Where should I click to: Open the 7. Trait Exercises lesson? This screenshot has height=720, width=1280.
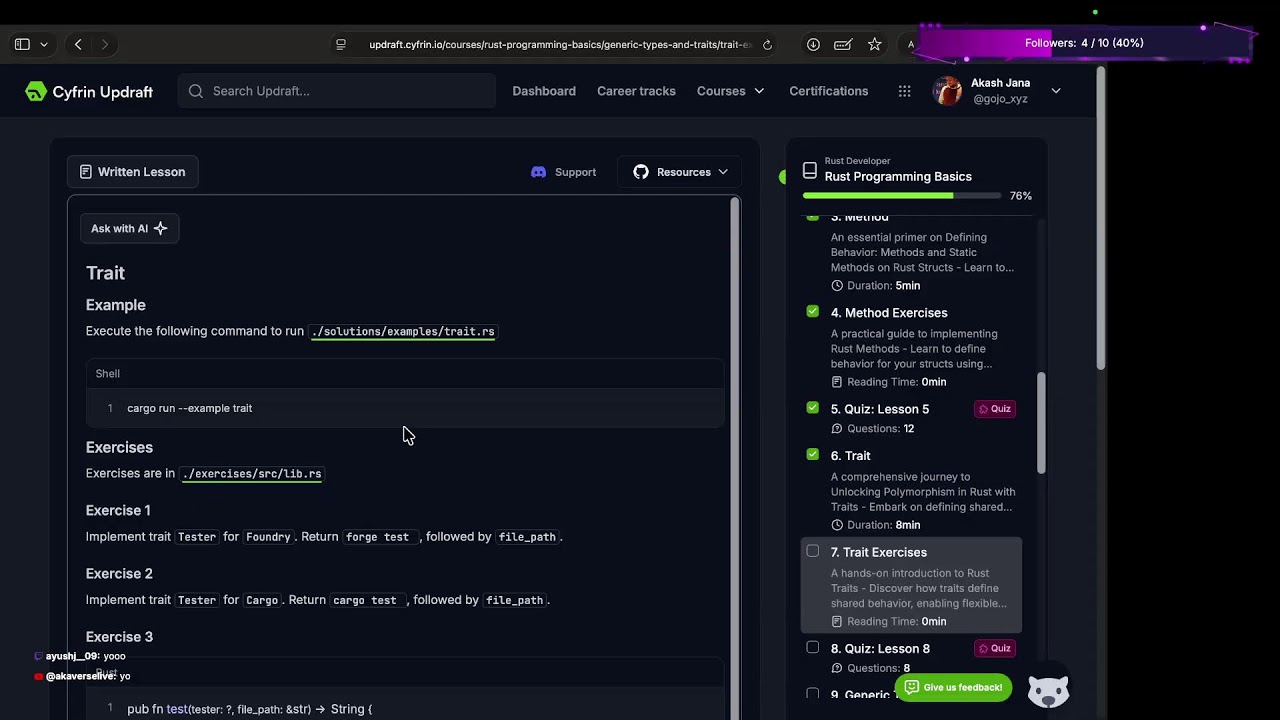(912, 586)
